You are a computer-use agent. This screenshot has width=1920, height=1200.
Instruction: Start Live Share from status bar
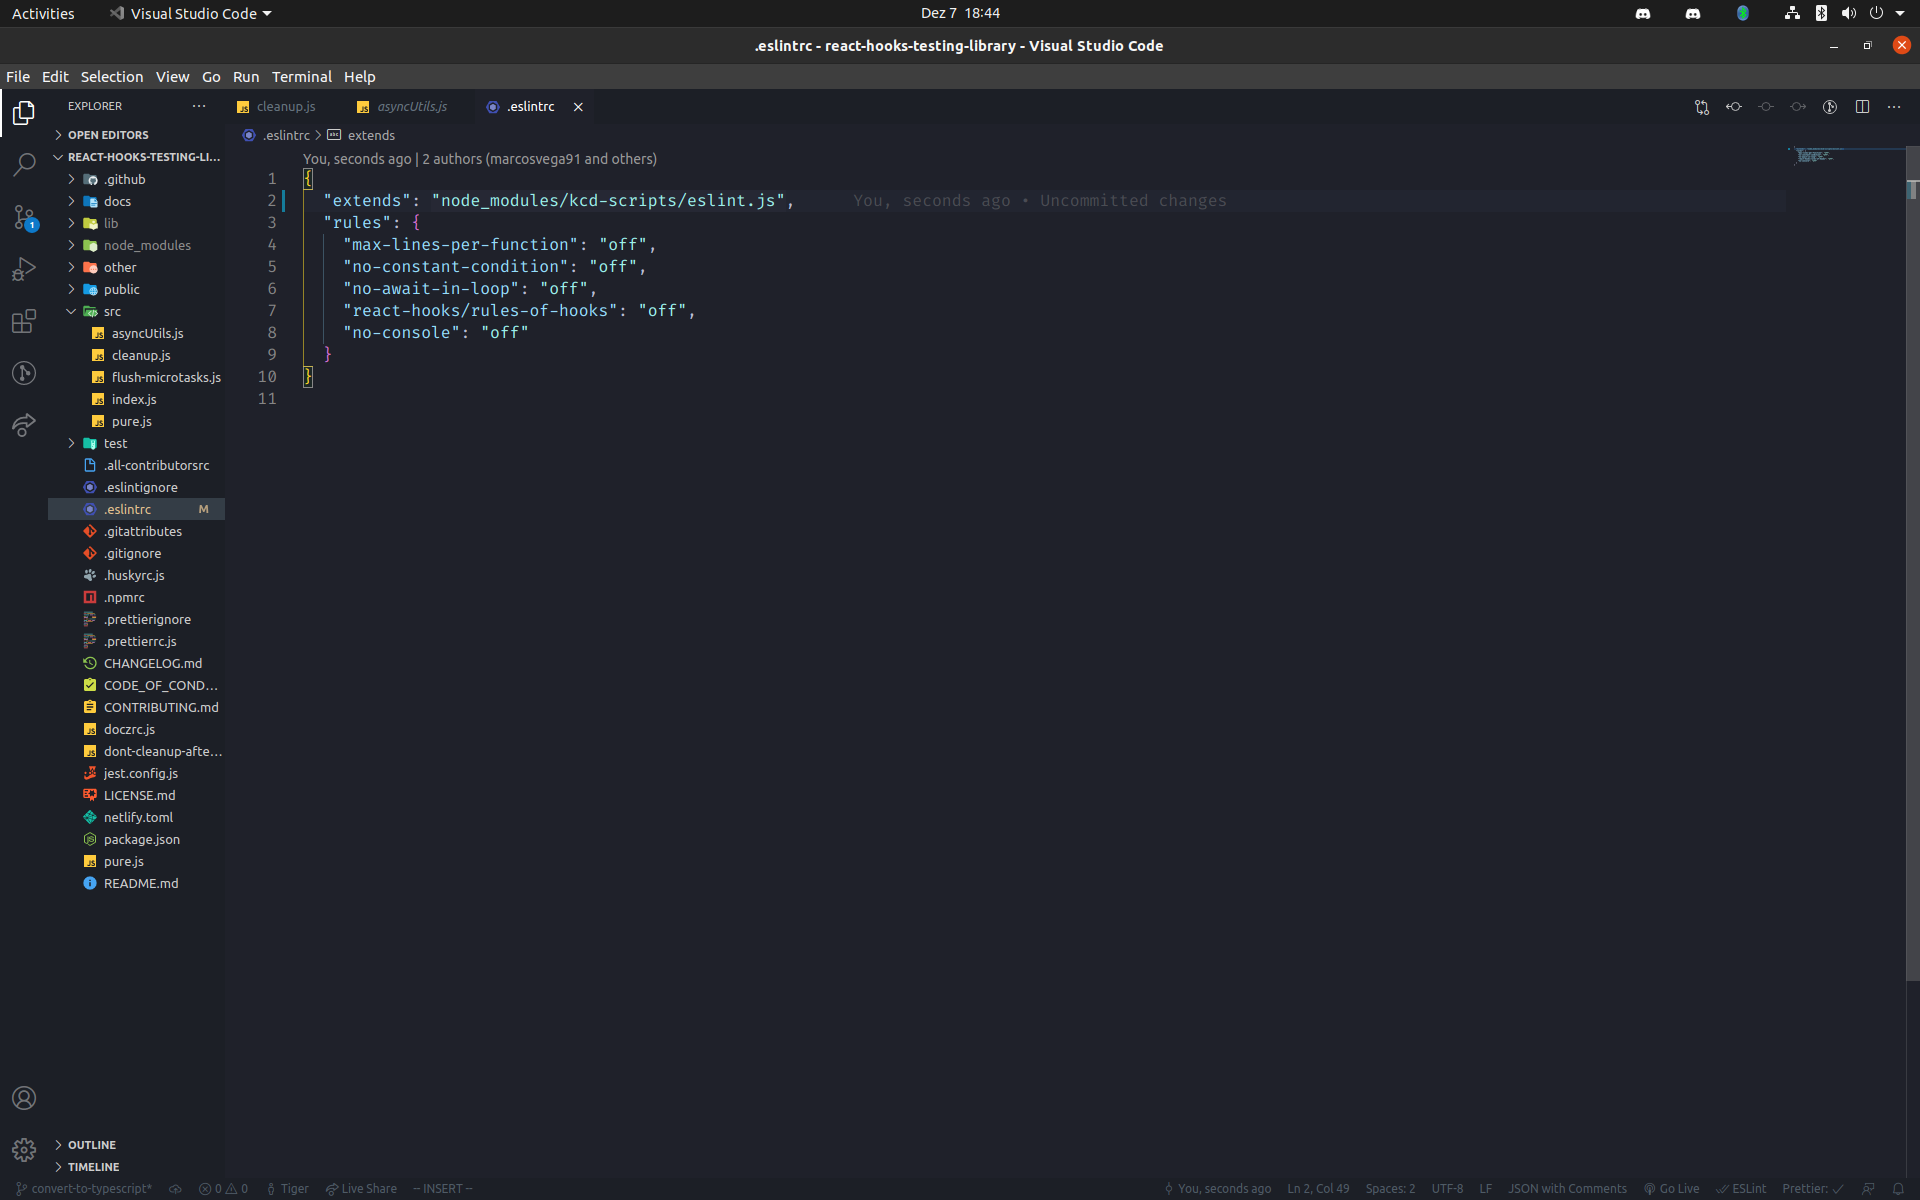(361, 1189)
